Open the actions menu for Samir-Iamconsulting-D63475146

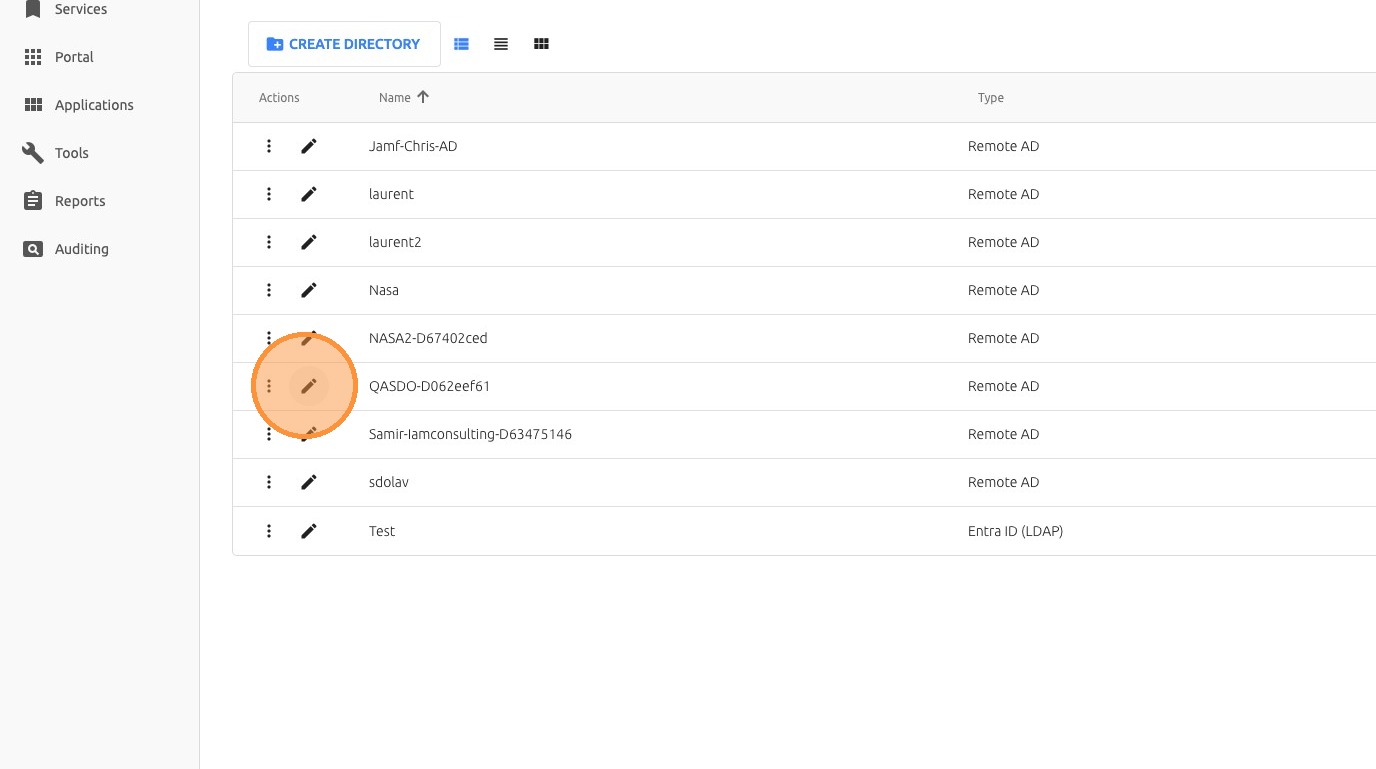coord(269,434)
